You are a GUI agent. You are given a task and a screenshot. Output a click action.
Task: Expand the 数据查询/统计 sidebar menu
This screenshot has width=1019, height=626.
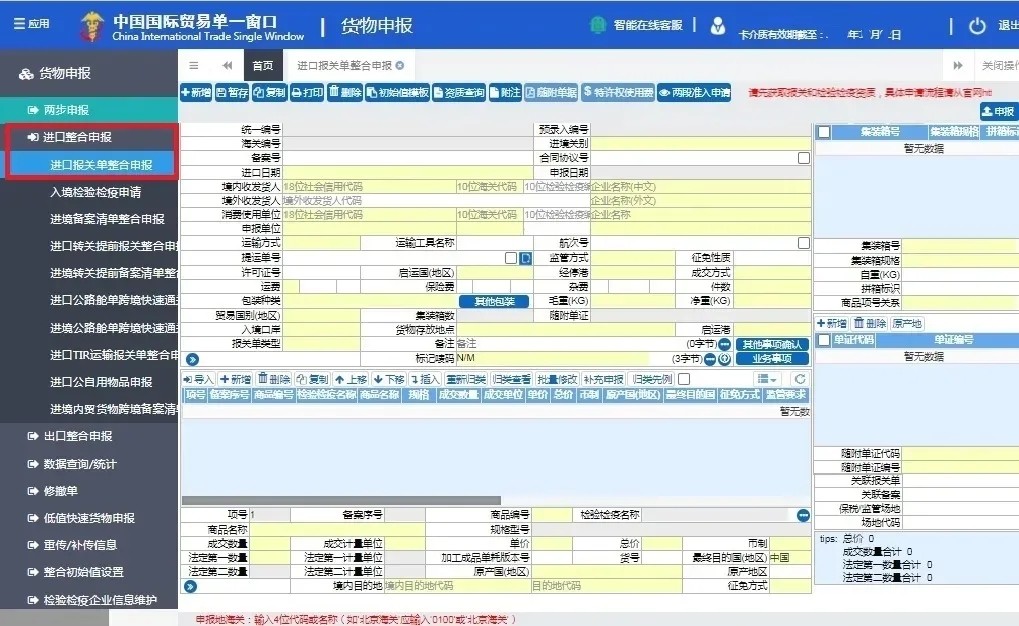80,464
